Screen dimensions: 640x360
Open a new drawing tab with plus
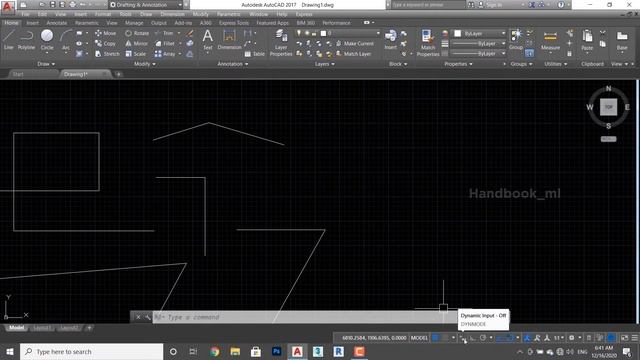coord(118,74)
